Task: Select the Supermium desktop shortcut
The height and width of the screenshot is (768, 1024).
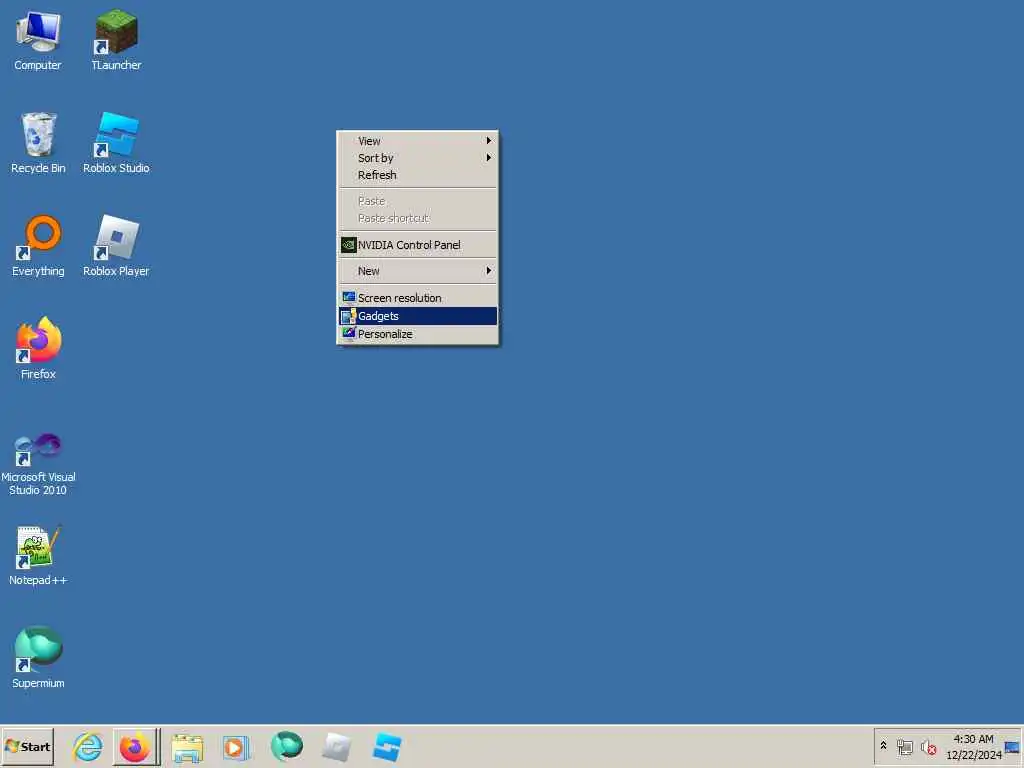Action: pyautogui.click(x=38, y=658)
